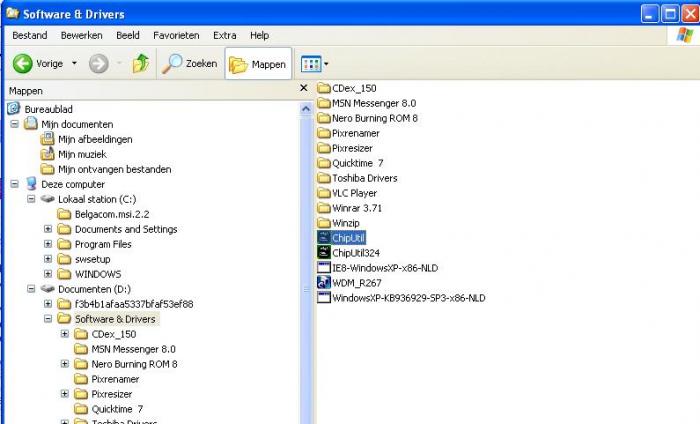Select the WDM_R267 file
Viewport: 700px width, 424px height.
(x=349, y=283)
